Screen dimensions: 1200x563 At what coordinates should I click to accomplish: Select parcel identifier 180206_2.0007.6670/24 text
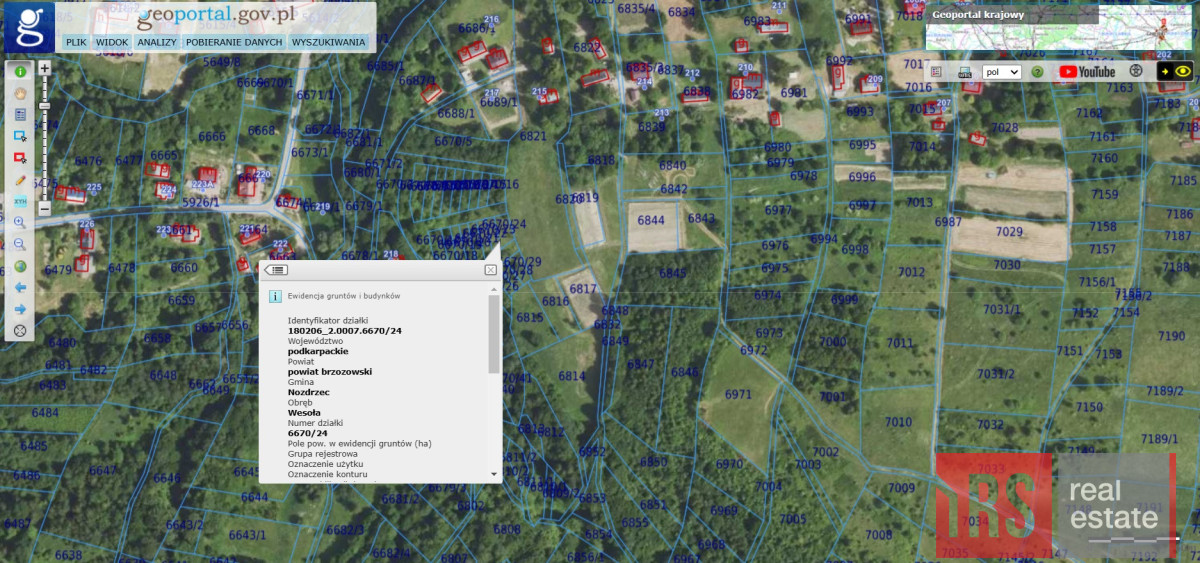coord(345,330)
